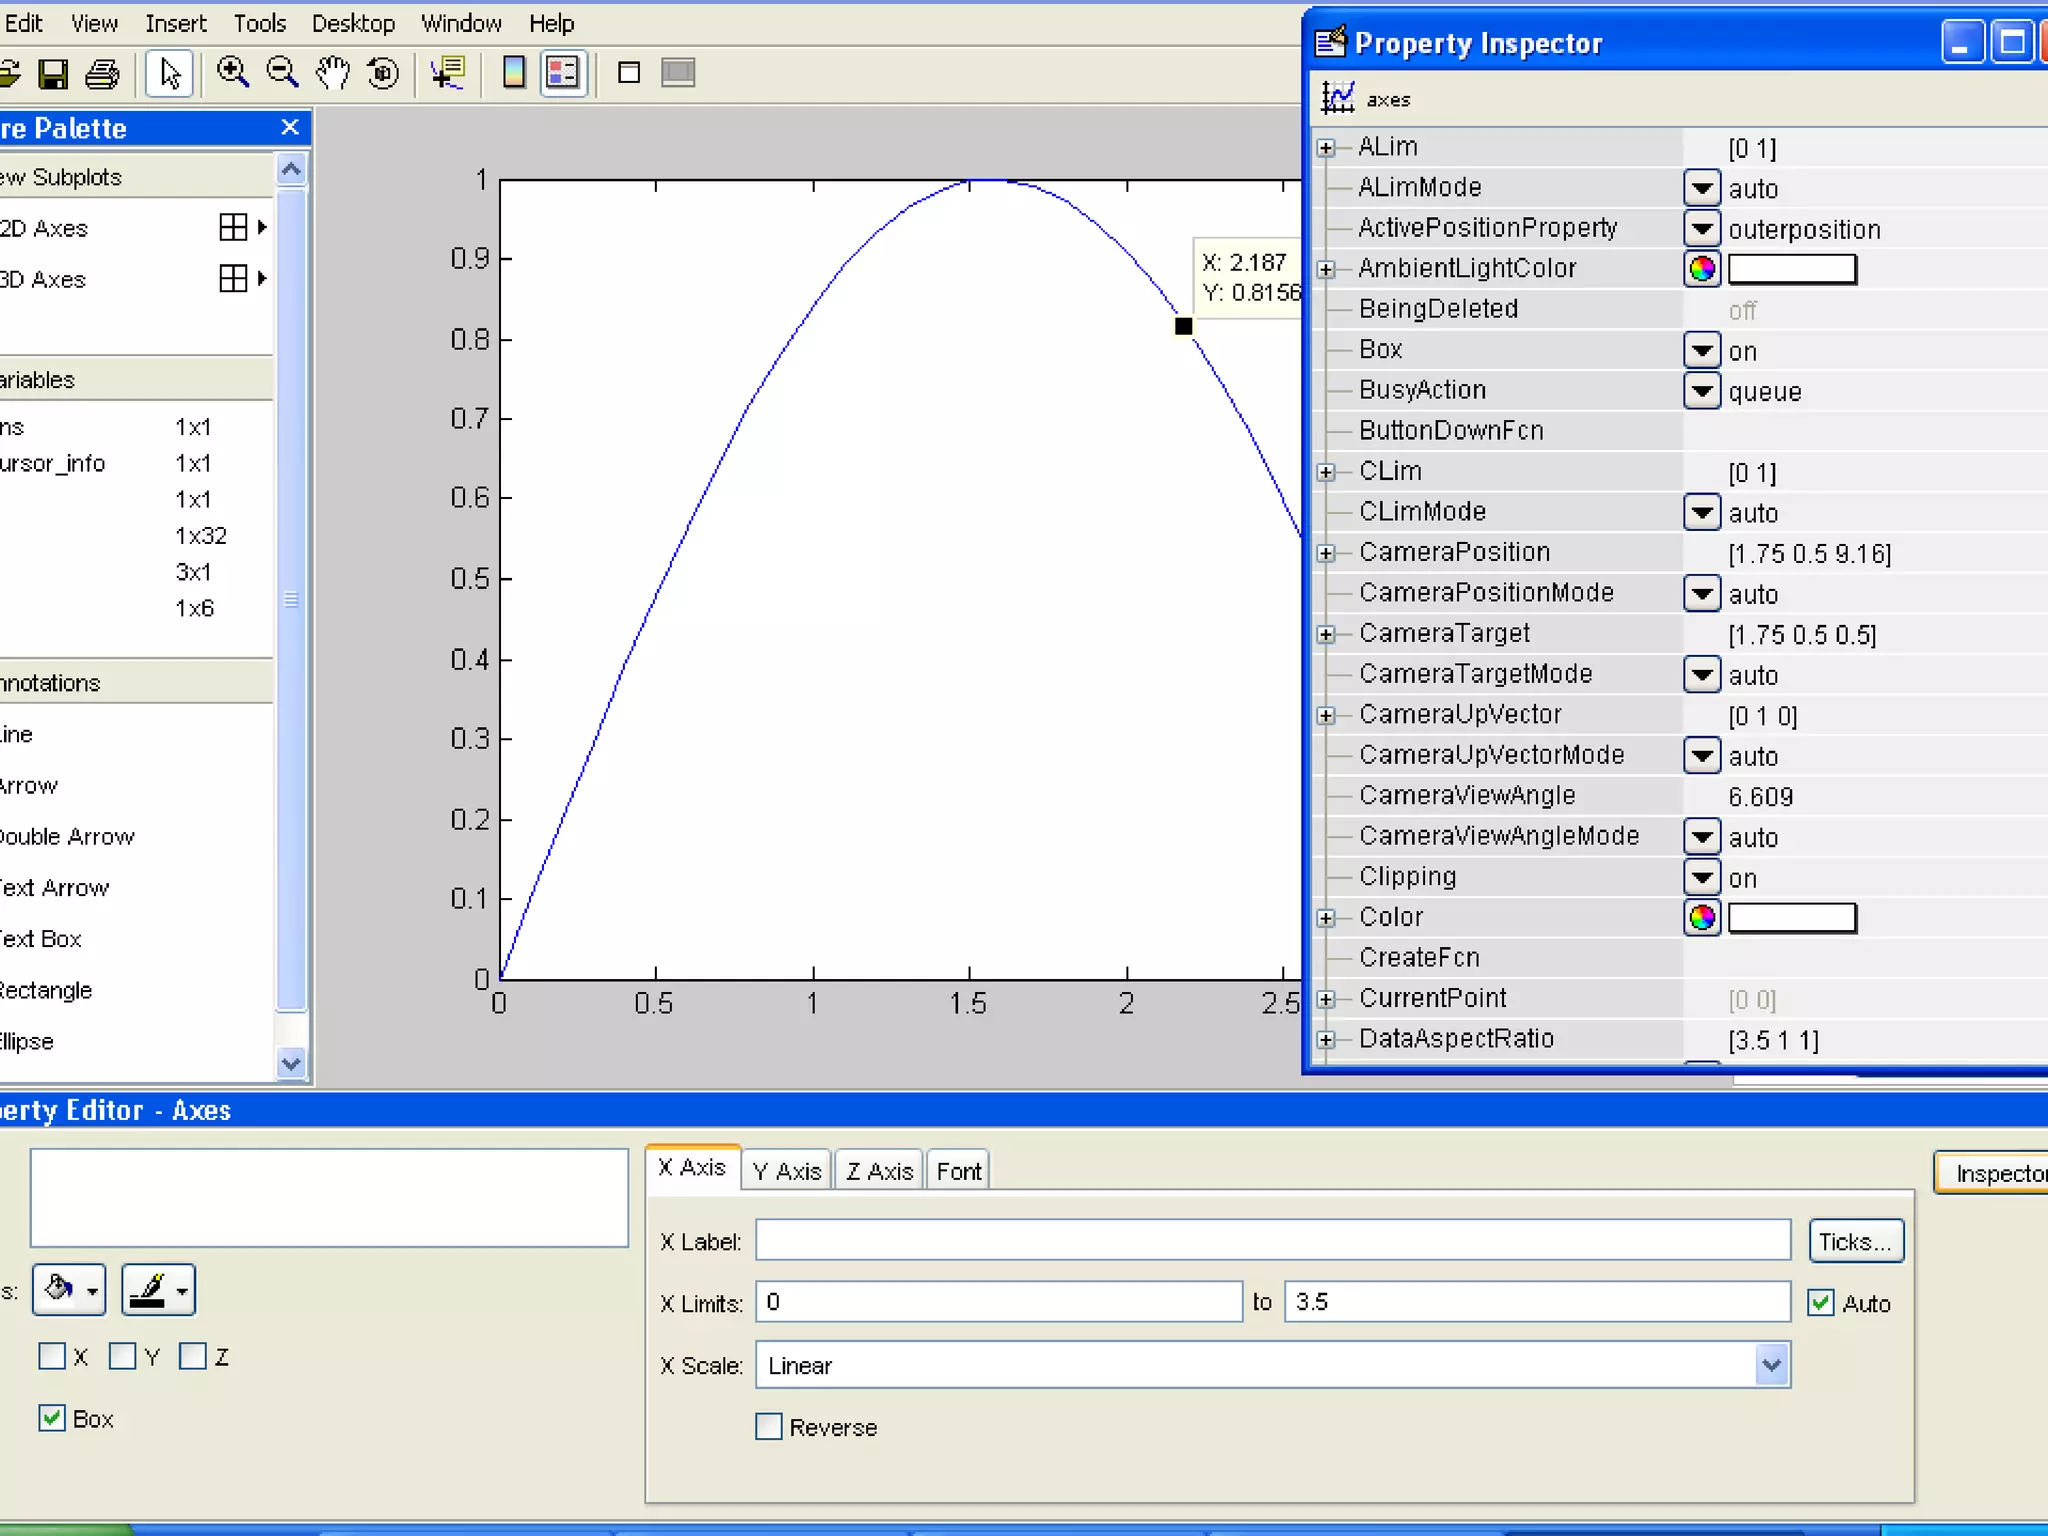Click into the X Label text field
The image size is (2048, 1536).
1272,1241
